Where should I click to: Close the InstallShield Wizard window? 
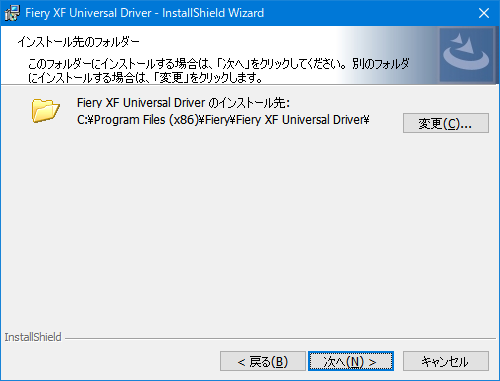pyautogui.click(x=484, y=13)
